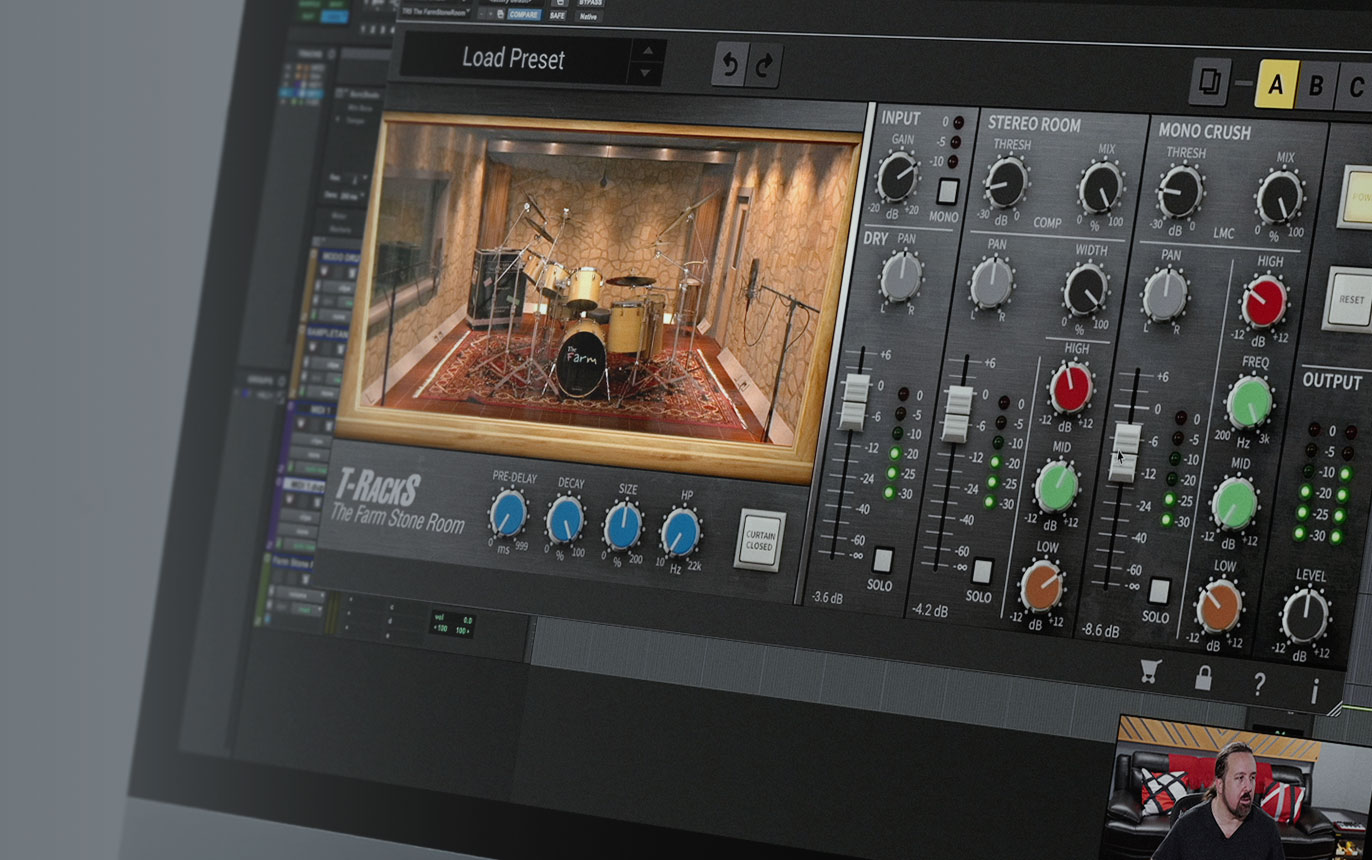Click the blue PRE-DELAY knob

coord(508,514)
